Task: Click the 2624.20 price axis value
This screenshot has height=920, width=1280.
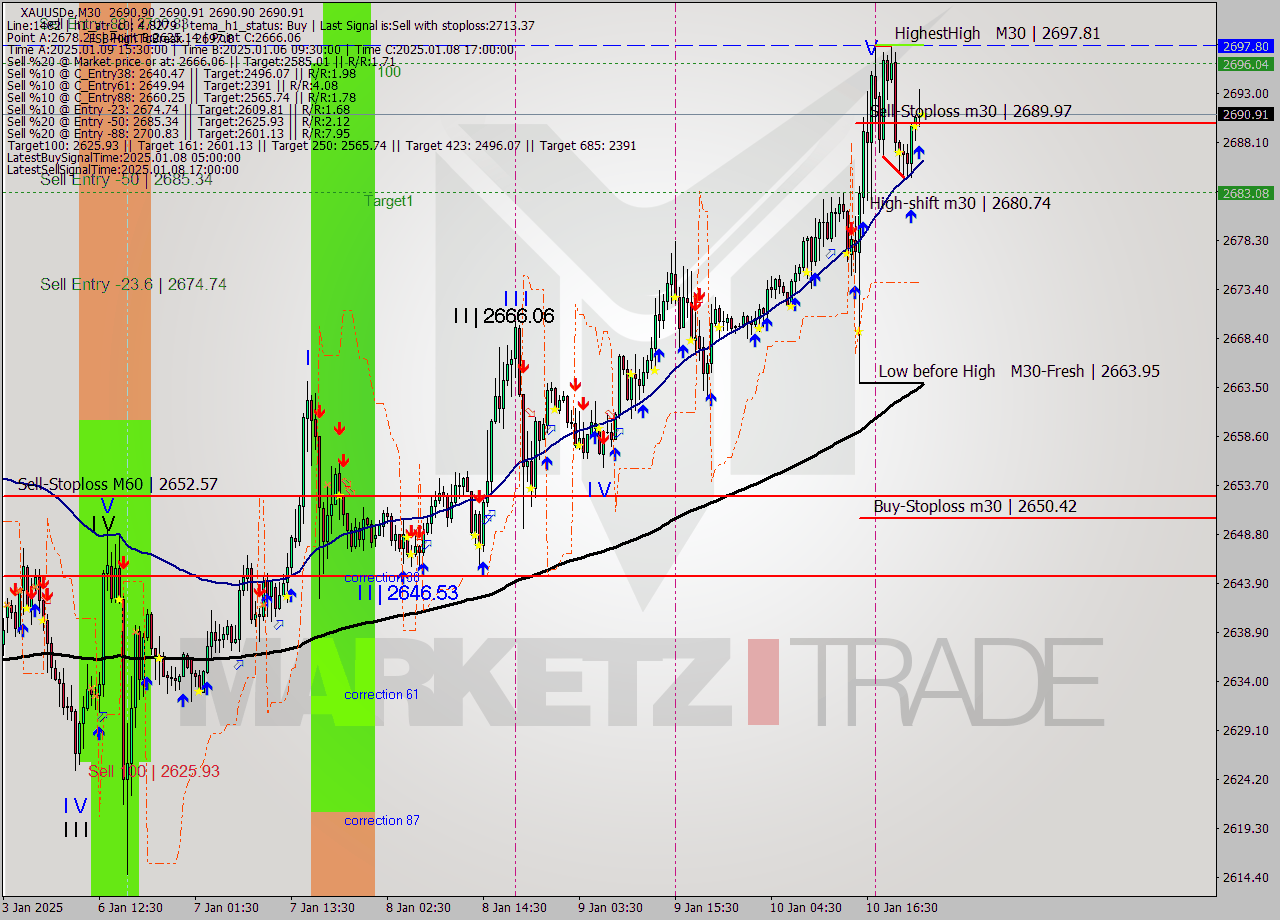Action: 1245,779
